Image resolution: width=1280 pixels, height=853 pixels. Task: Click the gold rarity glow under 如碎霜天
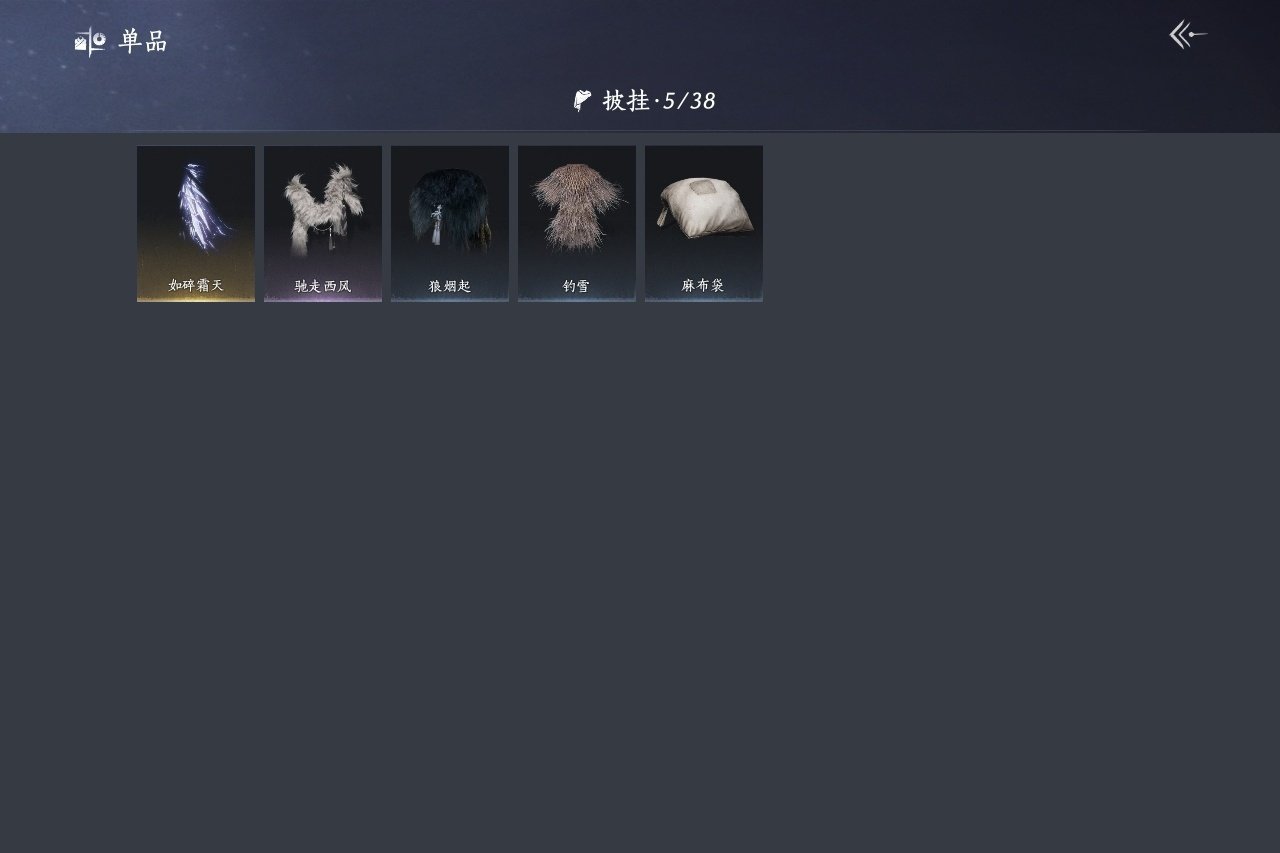(196, 298)
